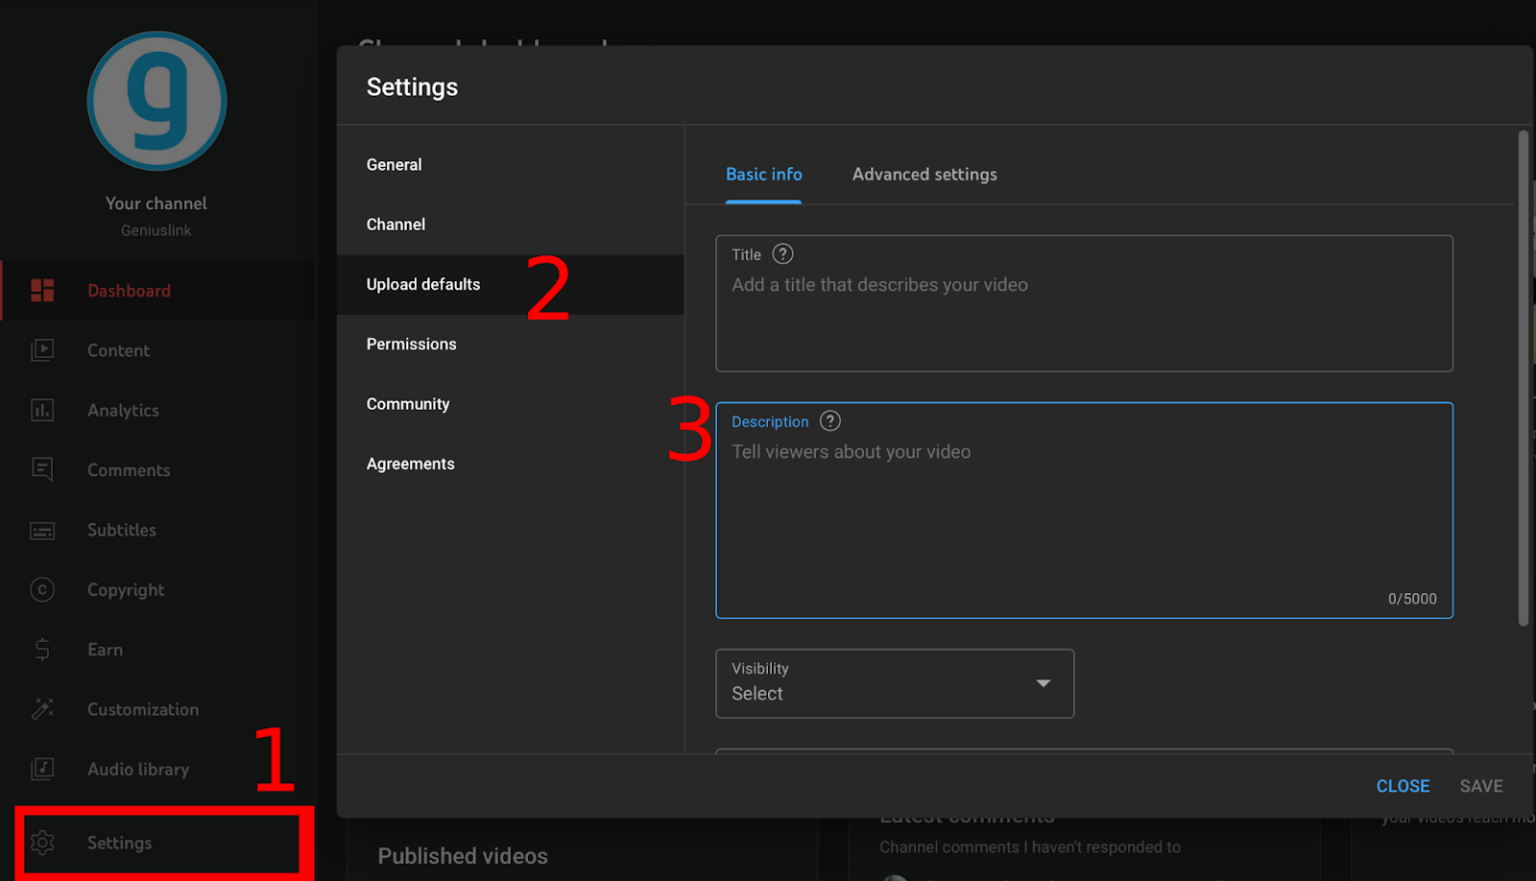
Task: Click into the Description text field
Action: point(1083,520)
